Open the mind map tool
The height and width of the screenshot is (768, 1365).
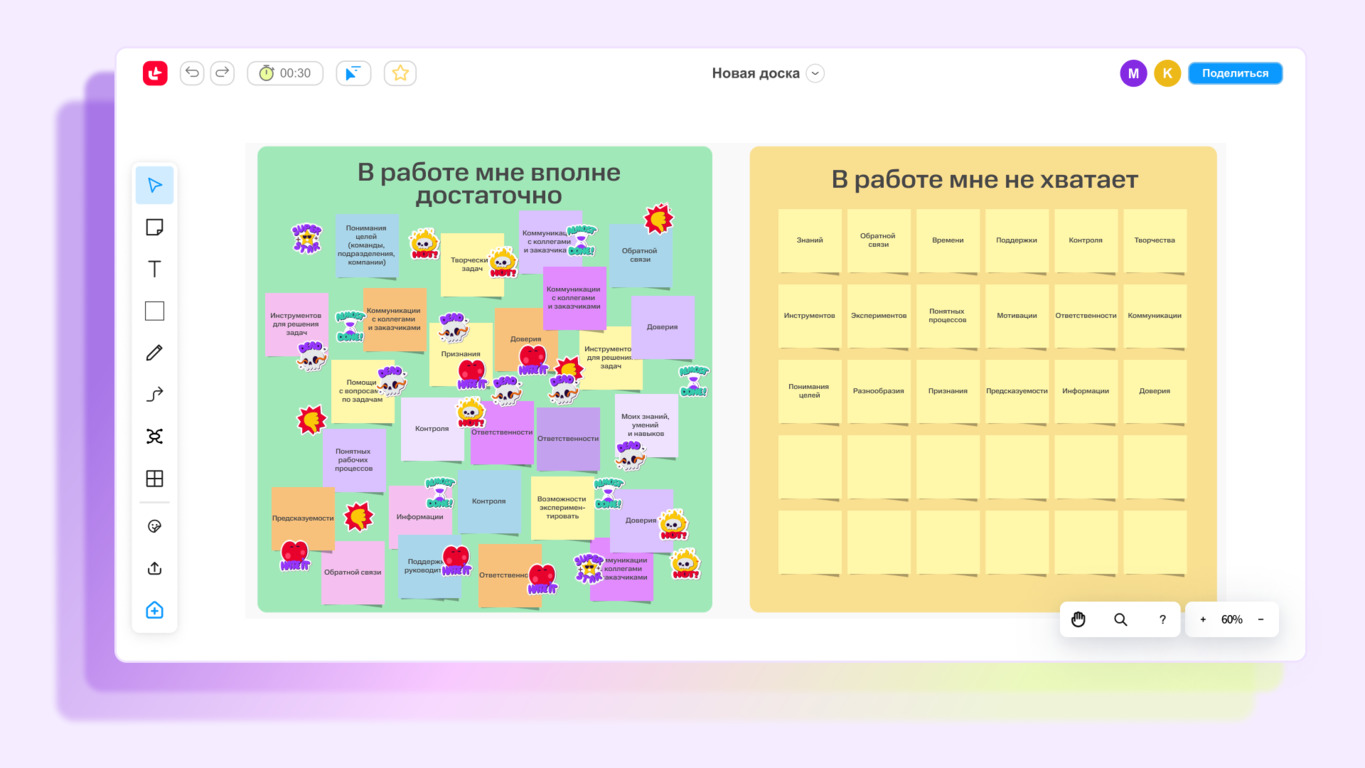154,437
